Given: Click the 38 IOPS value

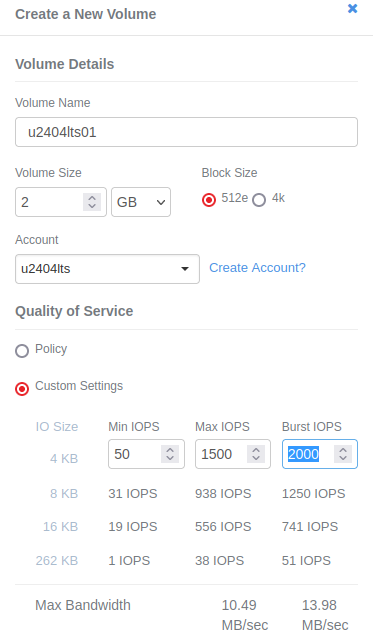Looking at the screenshot, I should [x=220, y=561].
